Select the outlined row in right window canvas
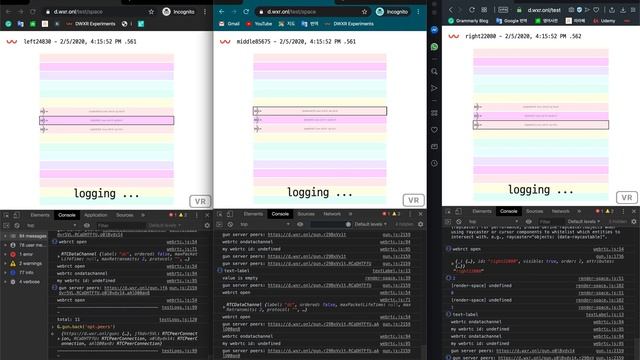Viewport: 640px width, 360px height. (x=541, y=125)
